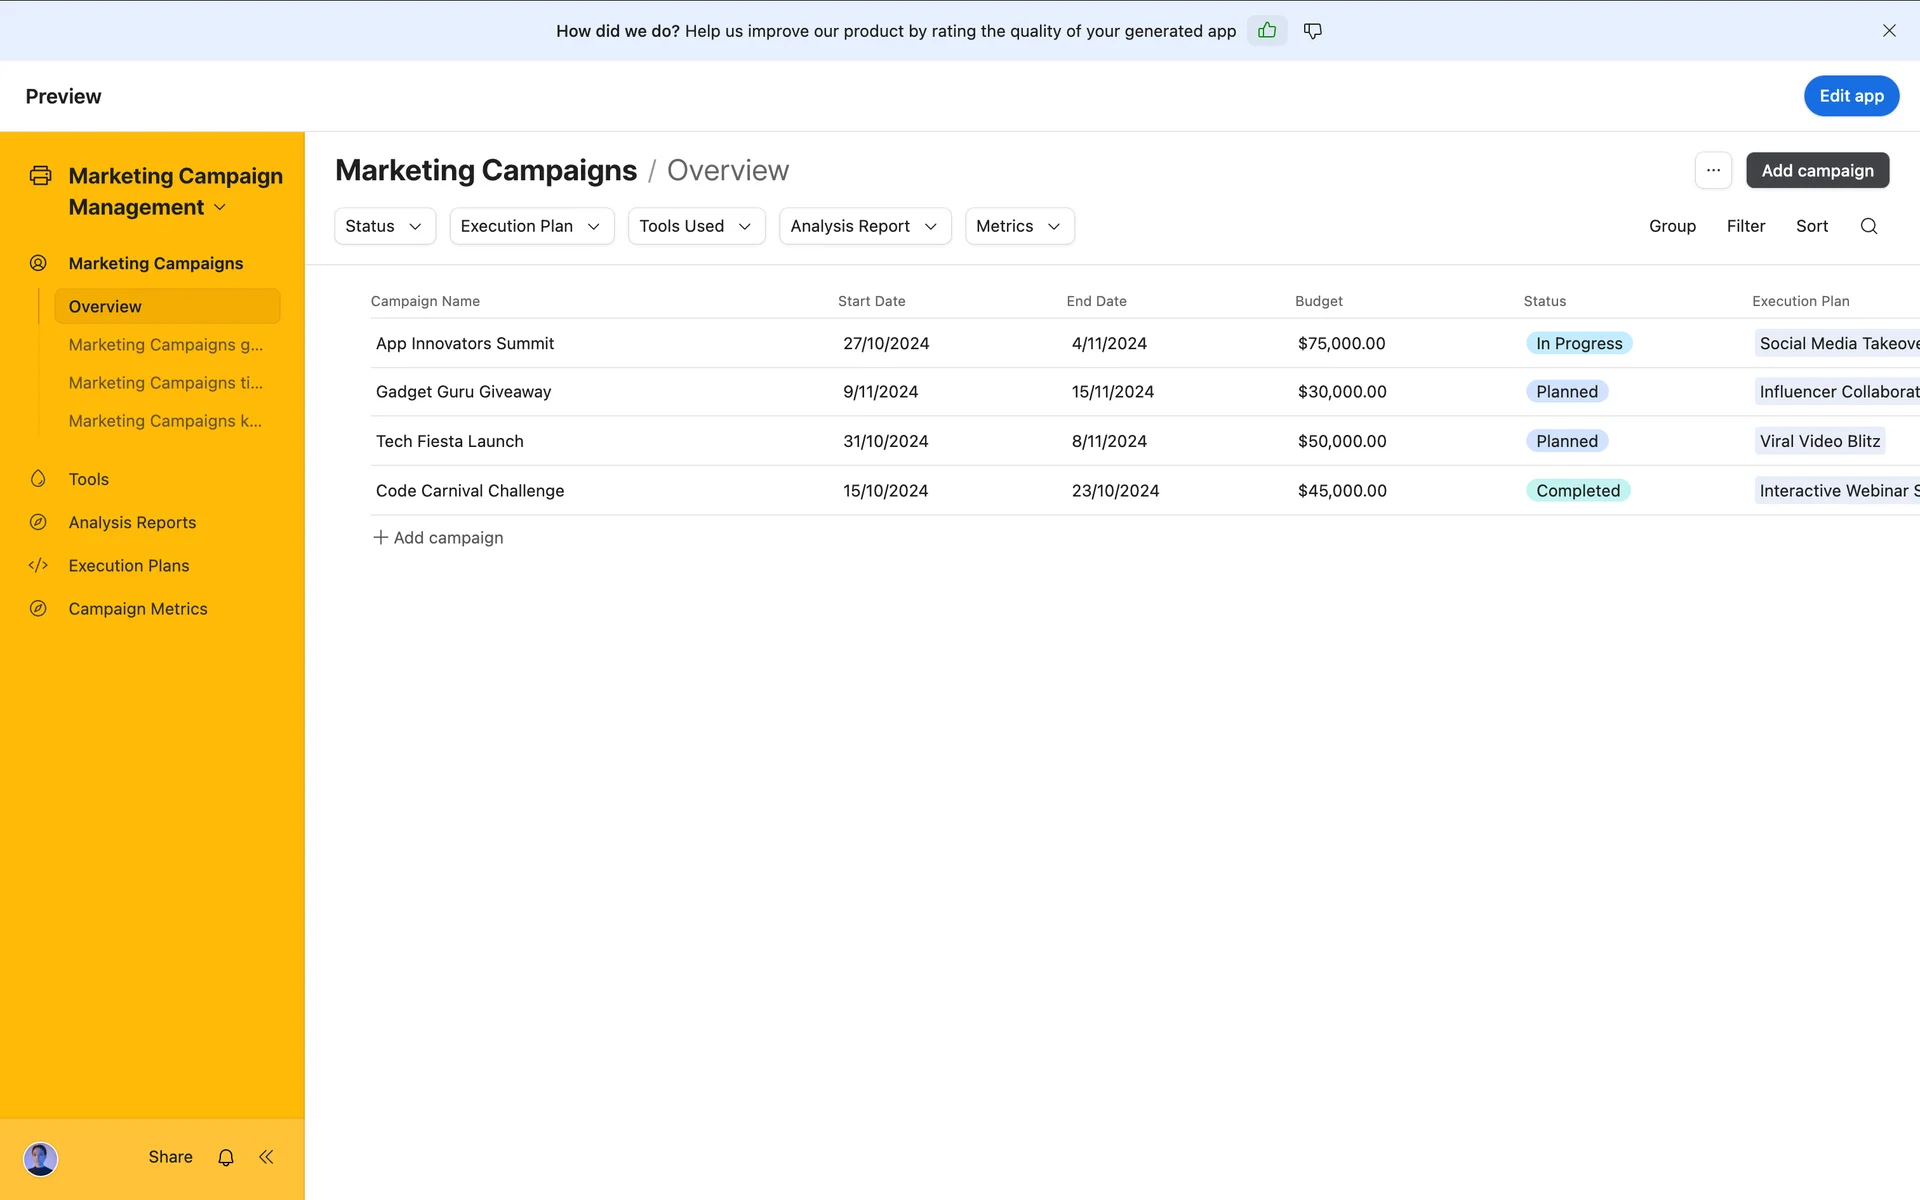This screenshot has width=1920, height=1200.
Task: Open Analysis Reports sidebar item
Action: tap(132, 522)
